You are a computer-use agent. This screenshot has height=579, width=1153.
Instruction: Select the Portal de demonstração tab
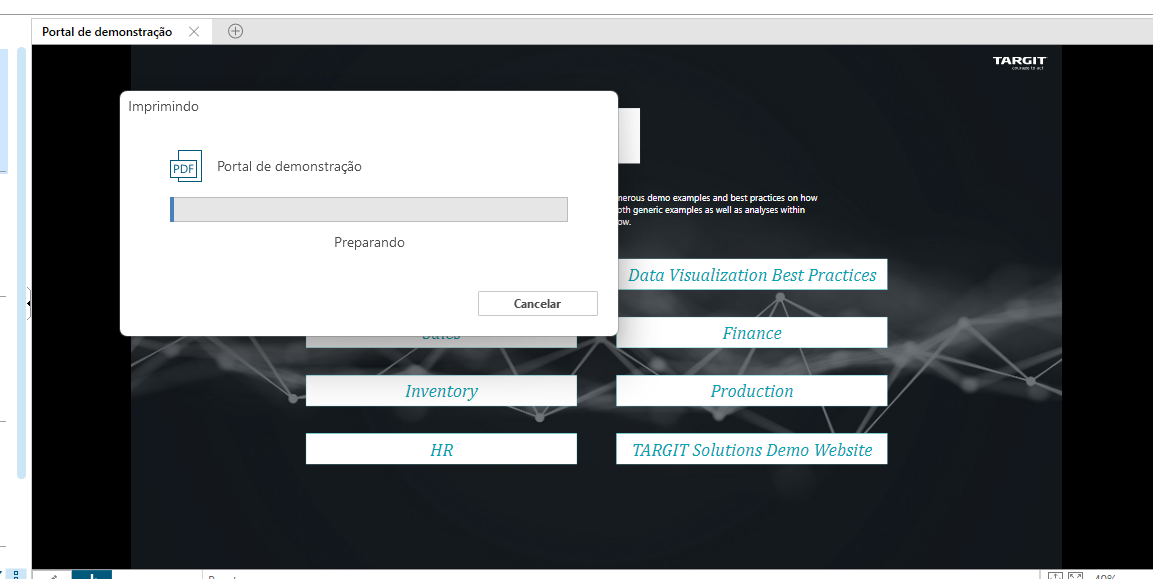(x=107, y=32)
